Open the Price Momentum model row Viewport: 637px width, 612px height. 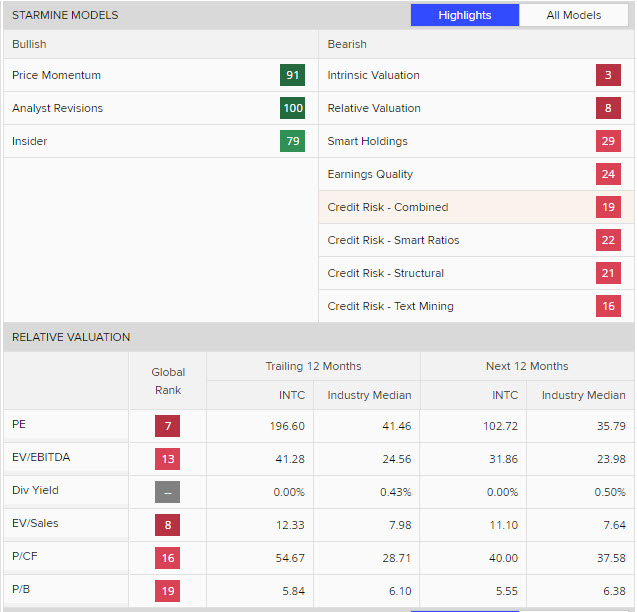coord(161,75)
